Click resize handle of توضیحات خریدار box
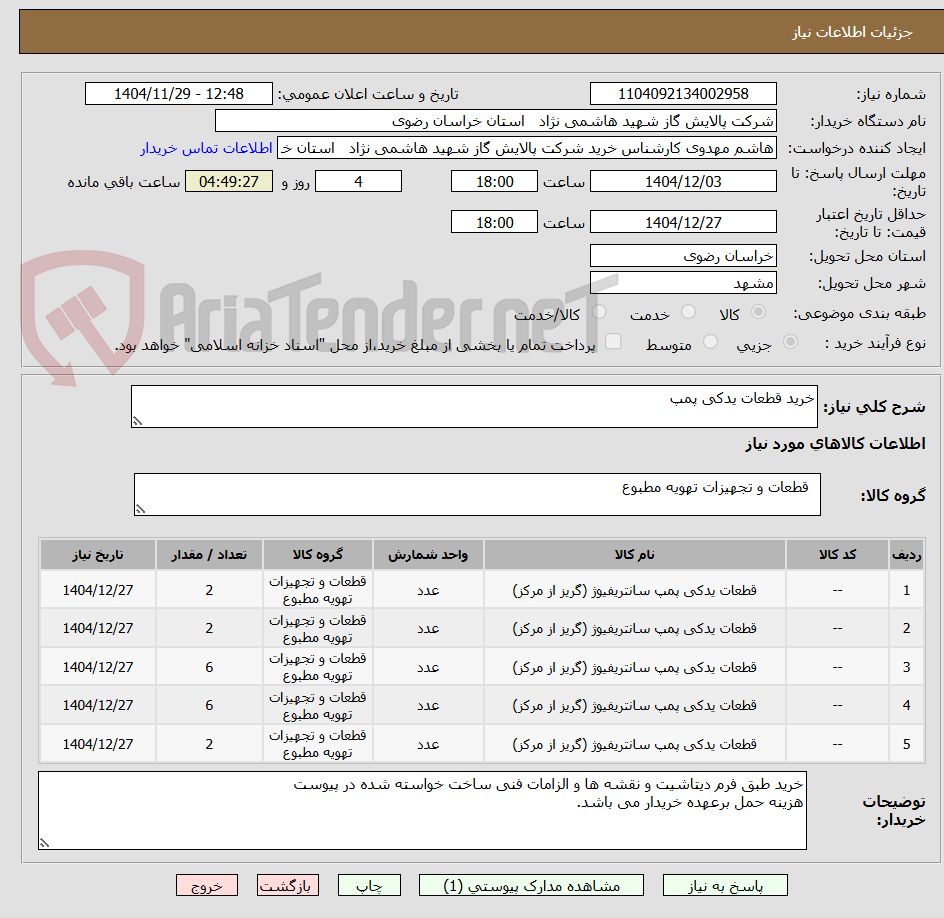This screenshot has height=918, width=944. click(x=44, y=843)
